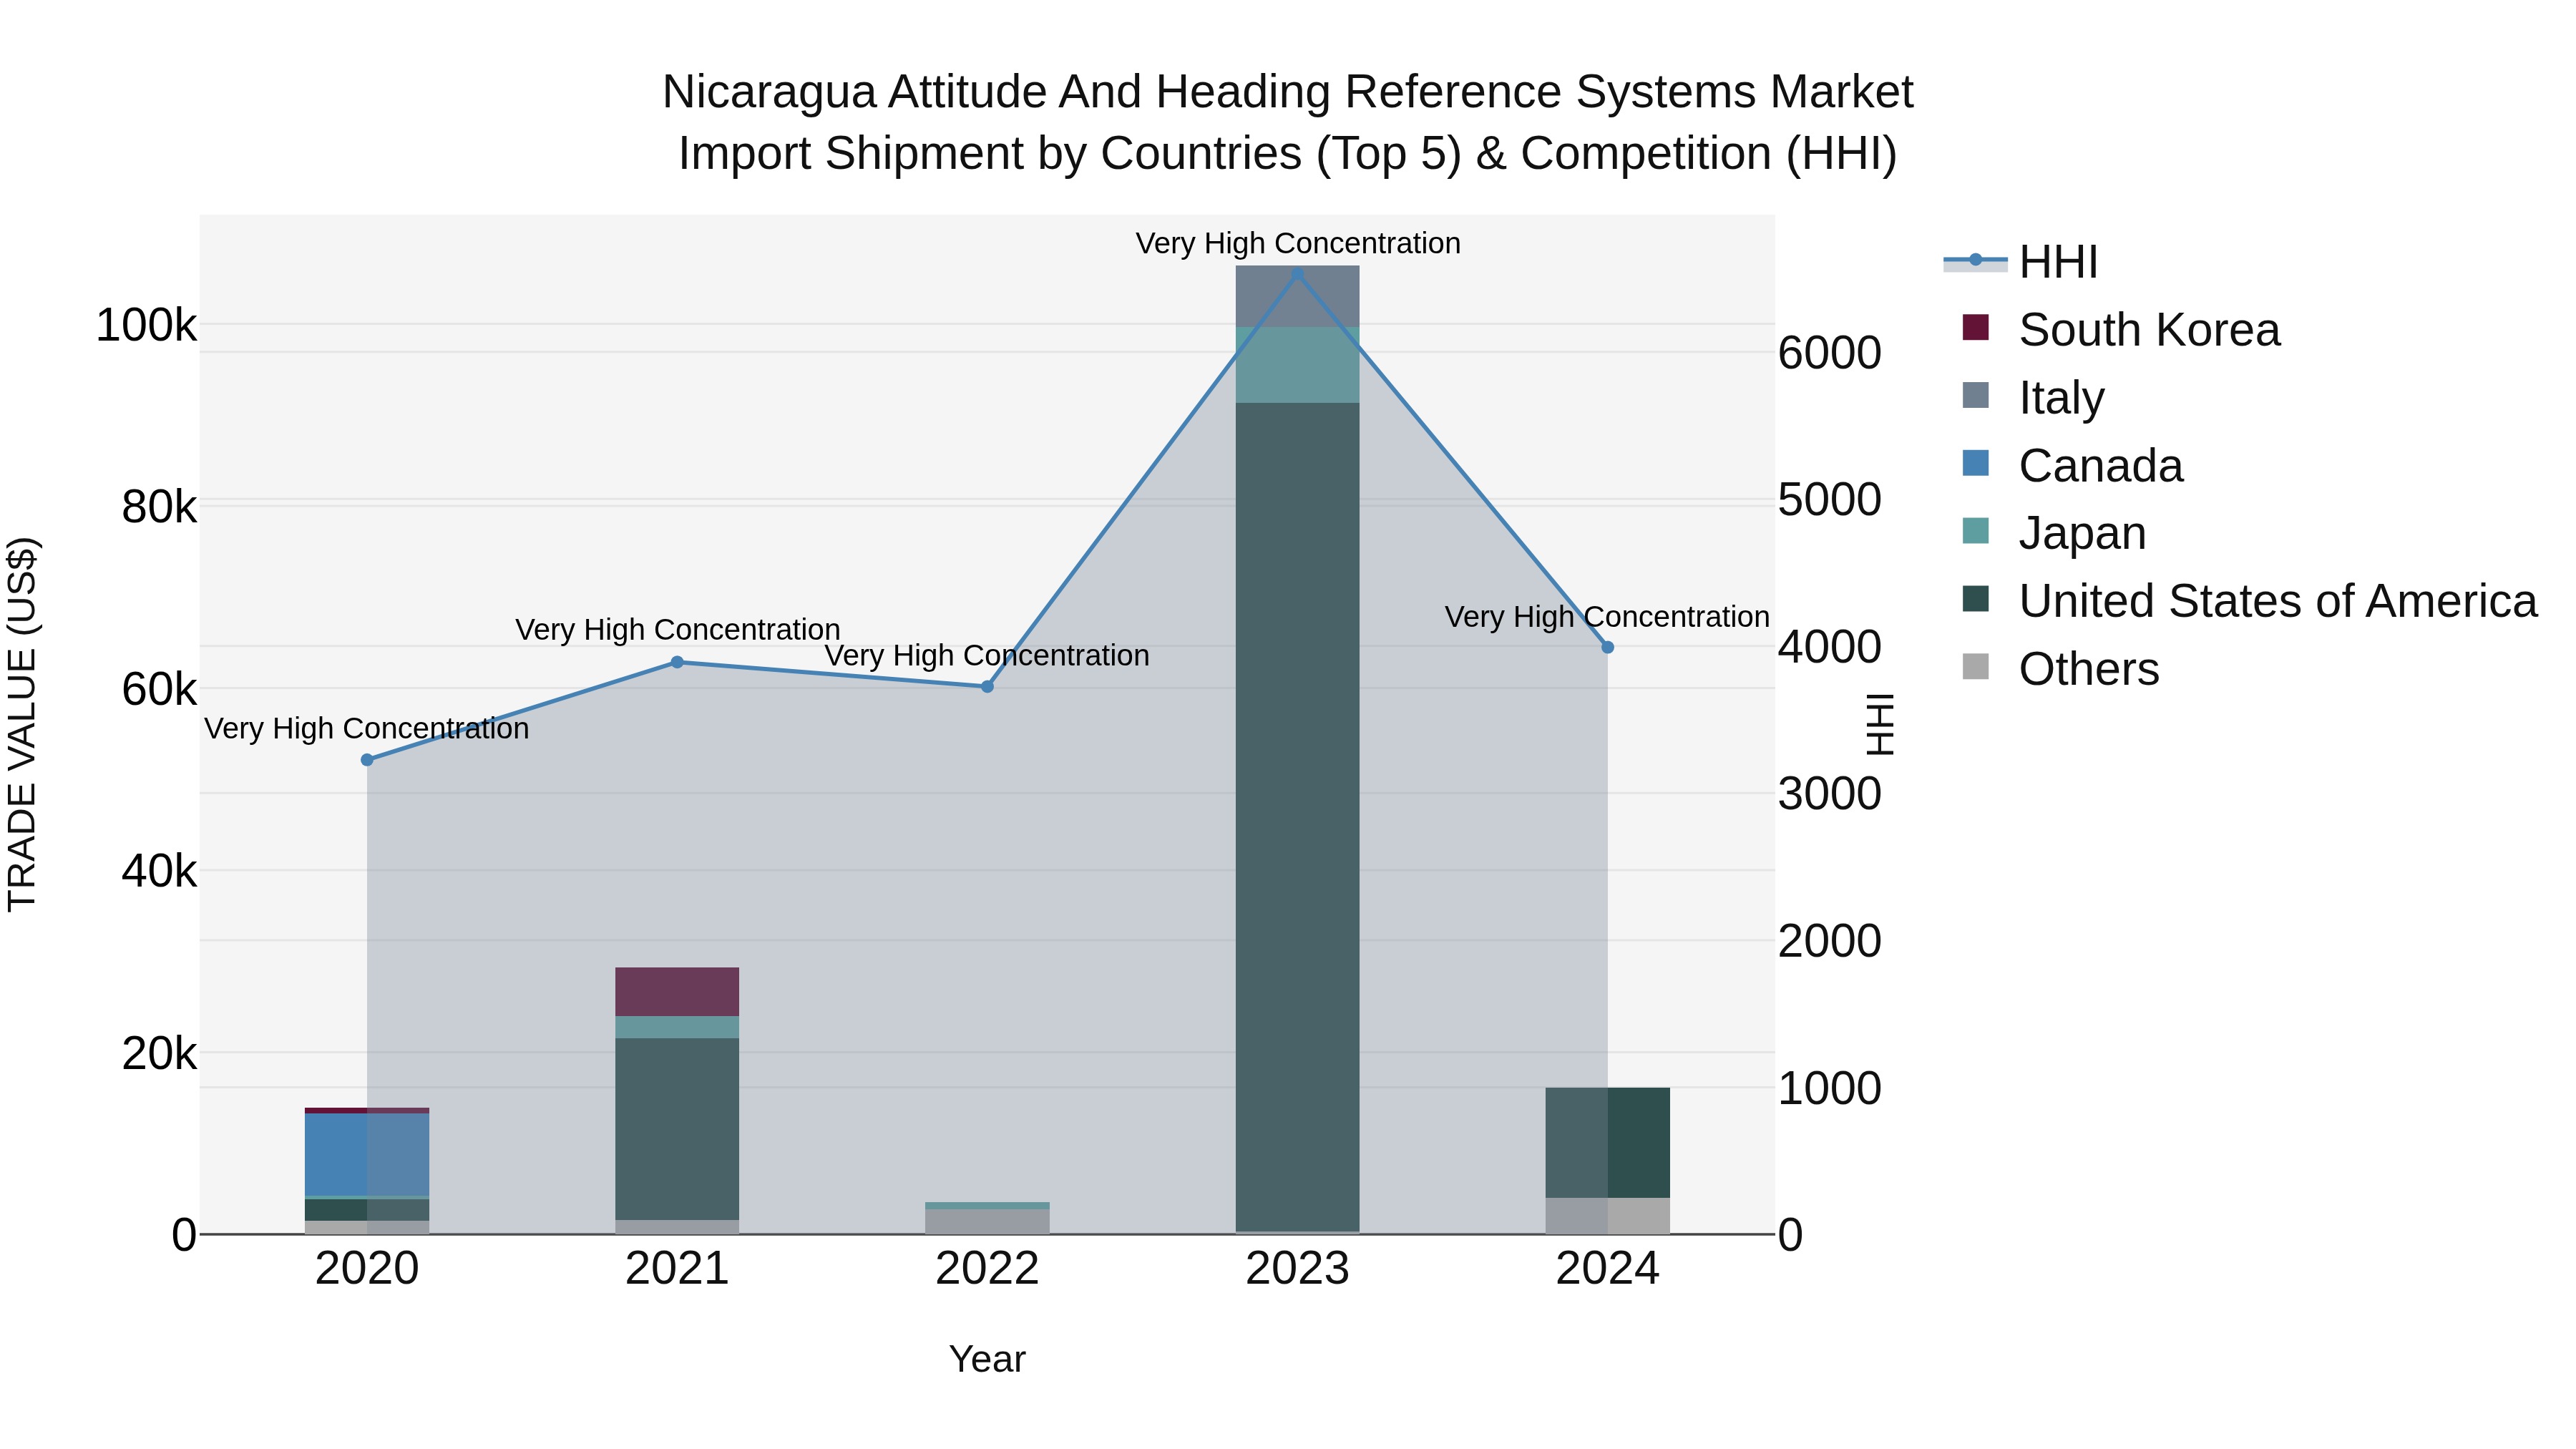Click the 20k left axis tick

click(x=159, y=1054)
